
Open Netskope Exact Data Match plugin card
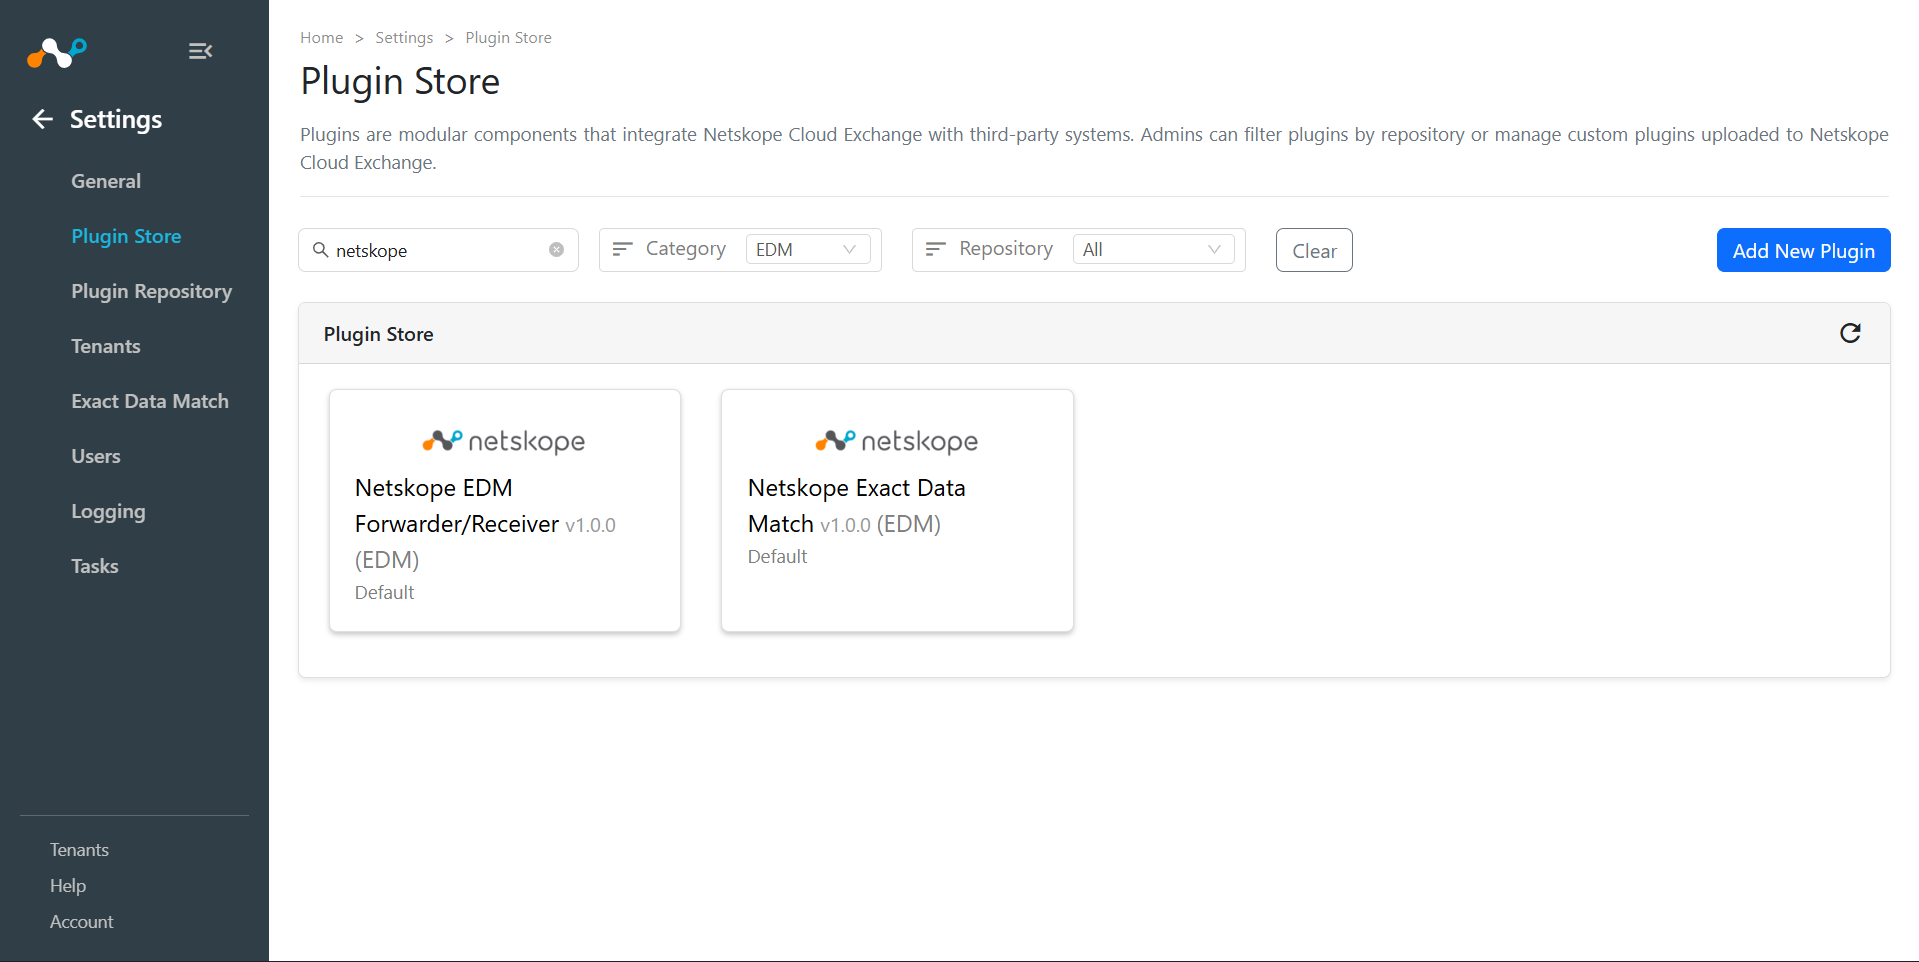[x=897, y=511]
